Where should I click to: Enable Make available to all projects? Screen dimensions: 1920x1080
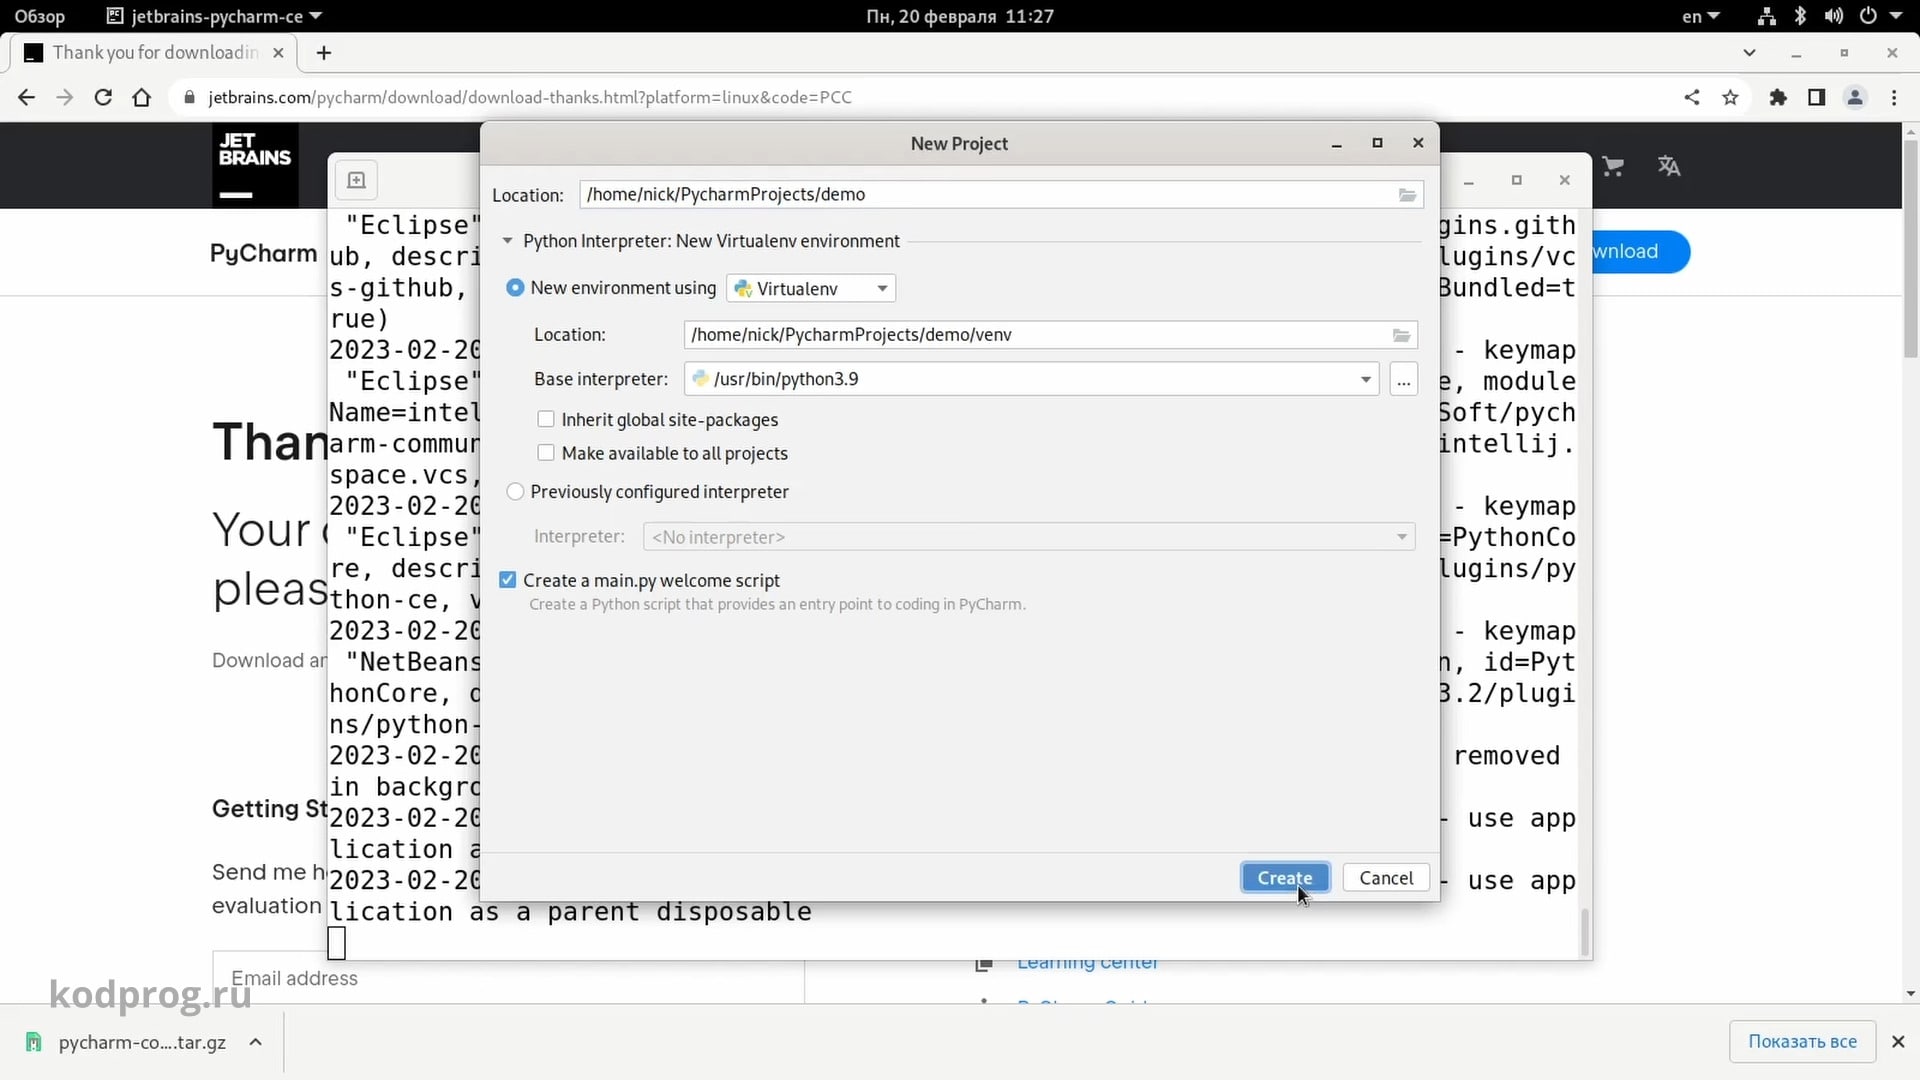coord(546,453)
